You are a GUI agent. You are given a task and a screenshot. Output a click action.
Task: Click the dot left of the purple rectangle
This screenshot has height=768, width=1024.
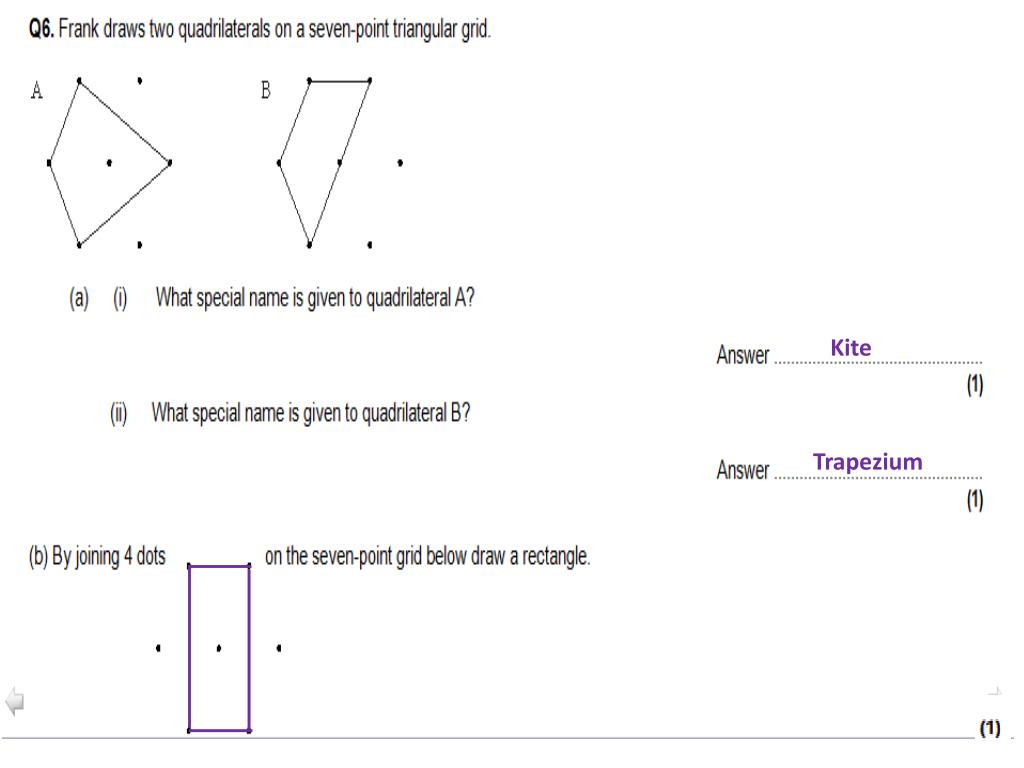[158, 648]
